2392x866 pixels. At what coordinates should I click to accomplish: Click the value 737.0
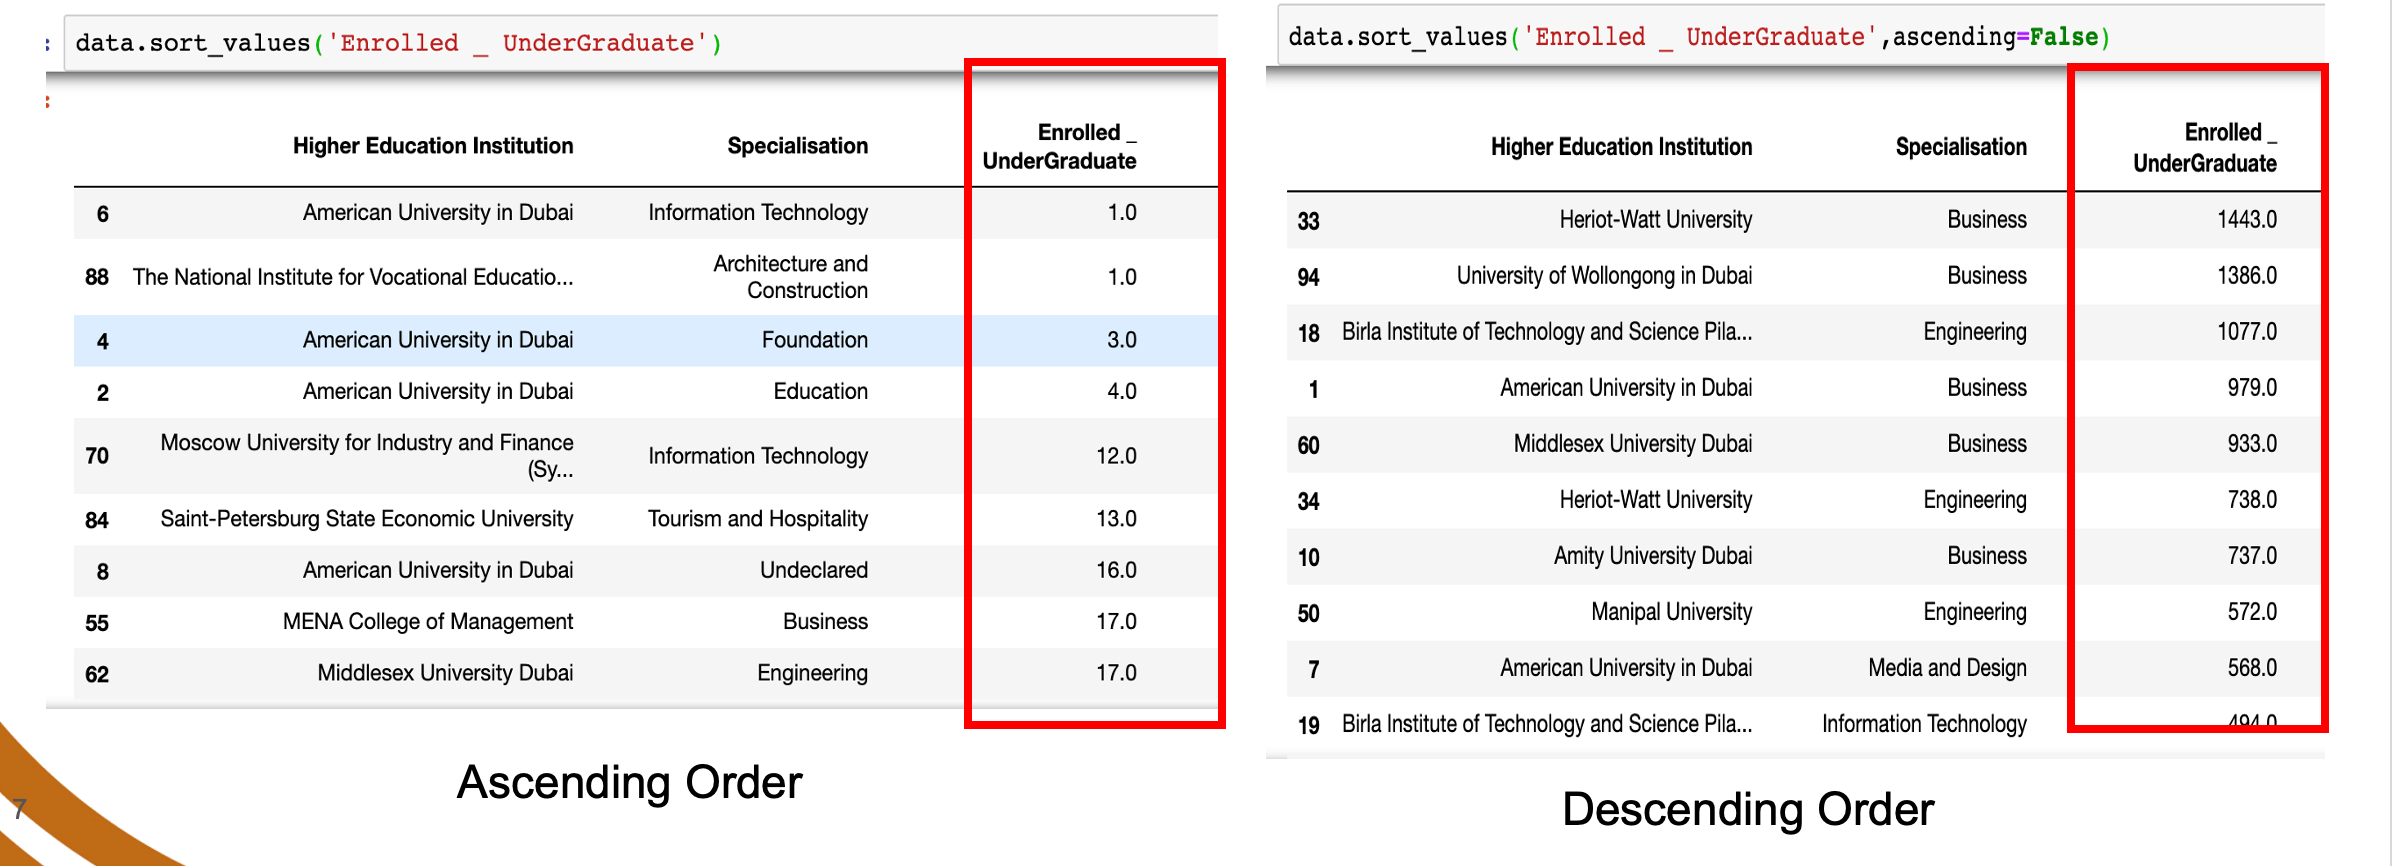click(x=2252, y=556)
